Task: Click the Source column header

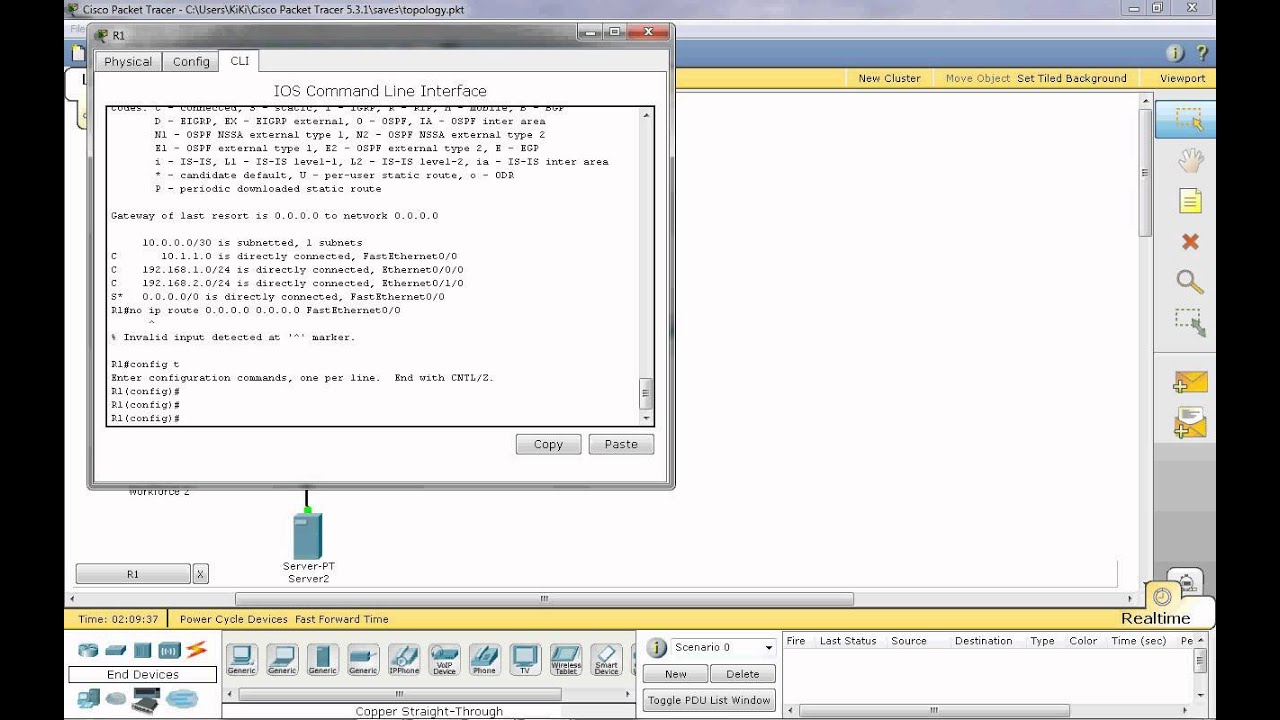Action: coord(909,641)
